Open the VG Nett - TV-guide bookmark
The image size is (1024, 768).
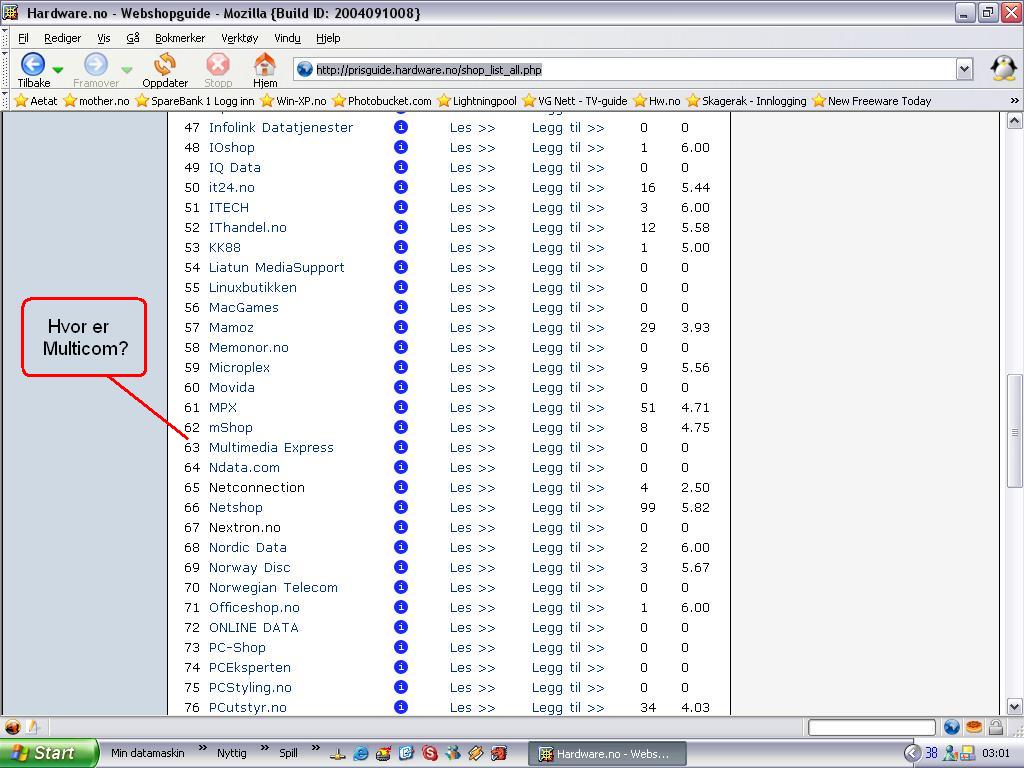[575, 101]
